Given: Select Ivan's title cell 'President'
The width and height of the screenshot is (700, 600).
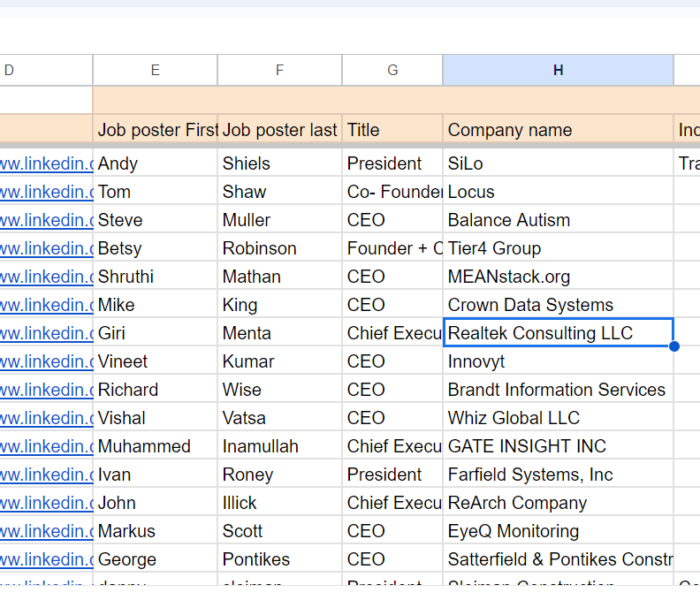Looking at the screenshot, I should (x=392, y=474).
